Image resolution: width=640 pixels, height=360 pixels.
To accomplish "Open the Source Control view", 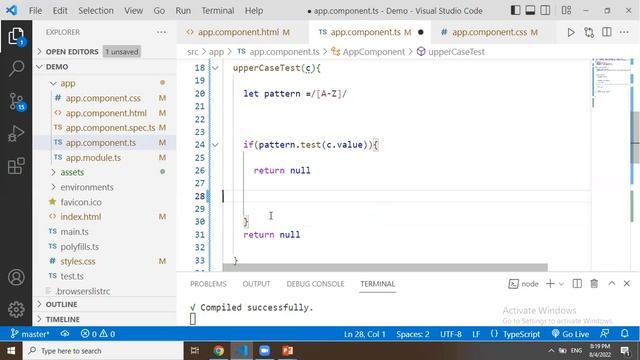I will click(16, 101).
